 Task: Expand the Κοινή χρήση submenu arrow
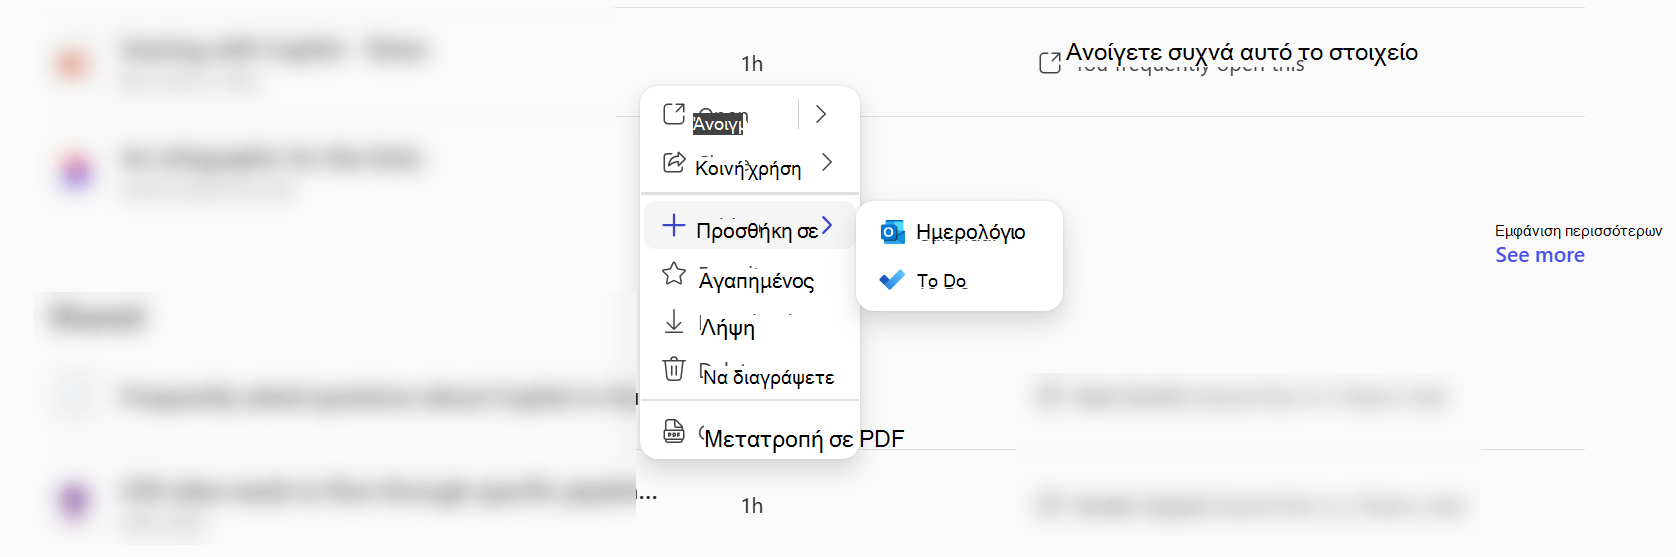pos(827,162)
